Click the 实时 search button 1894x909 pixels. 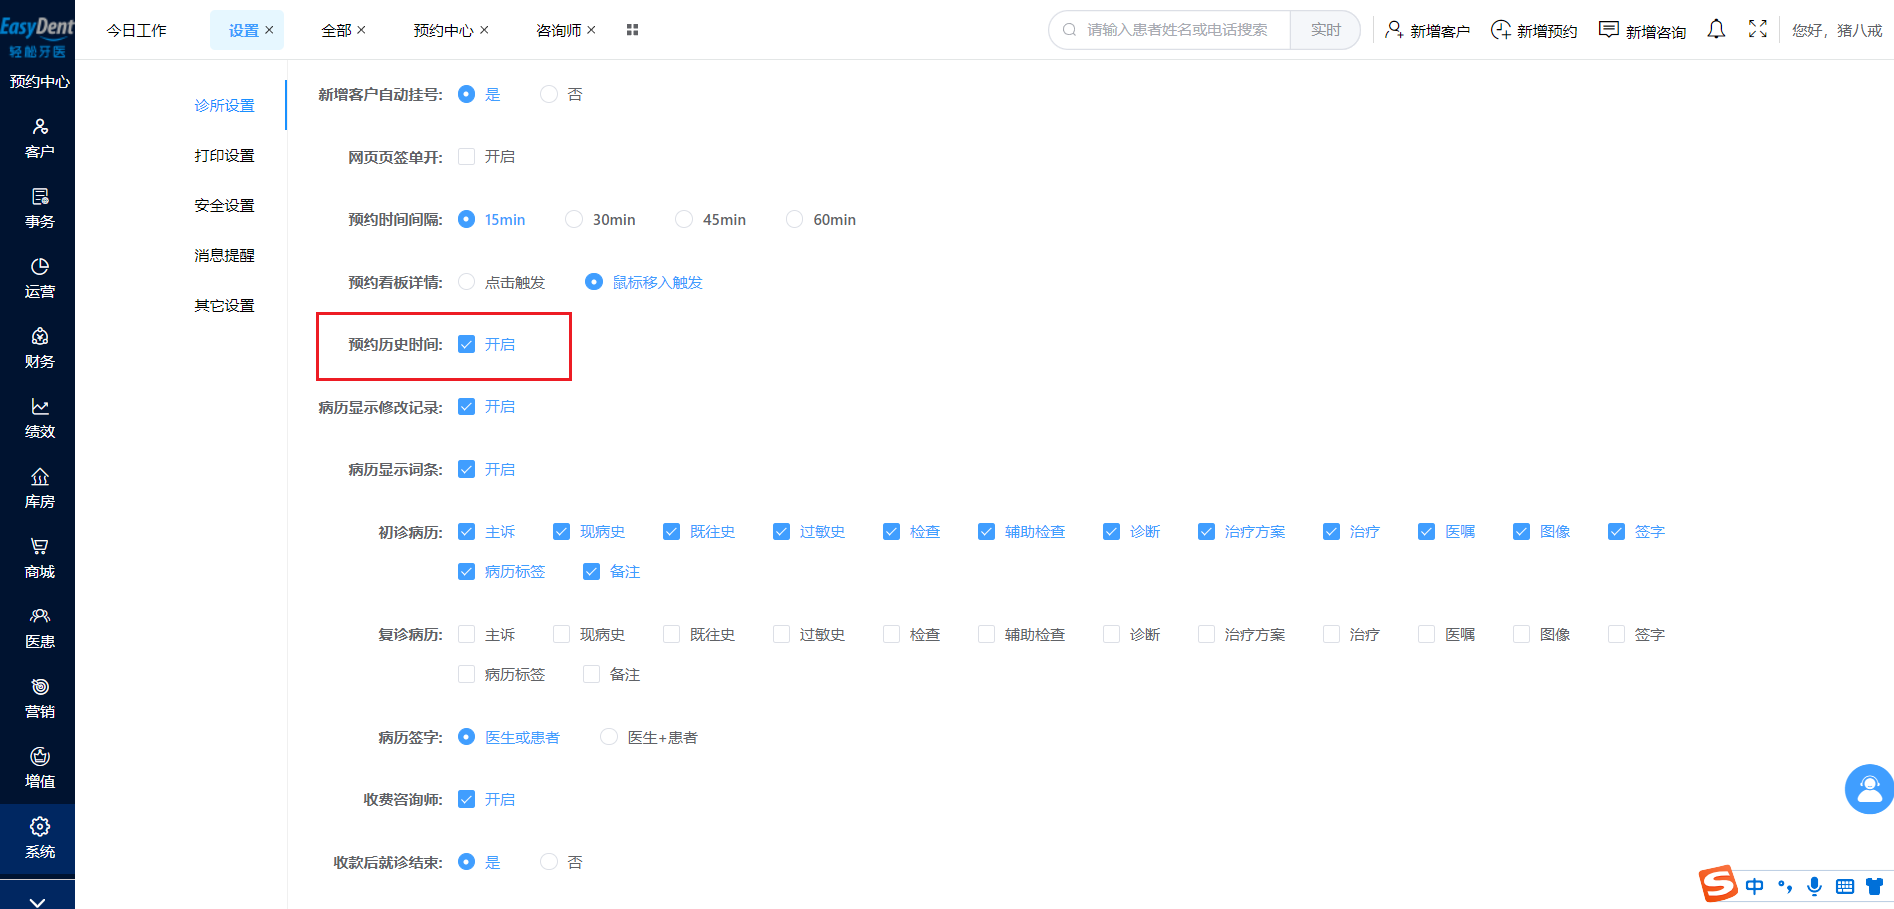coord(1325,30)
